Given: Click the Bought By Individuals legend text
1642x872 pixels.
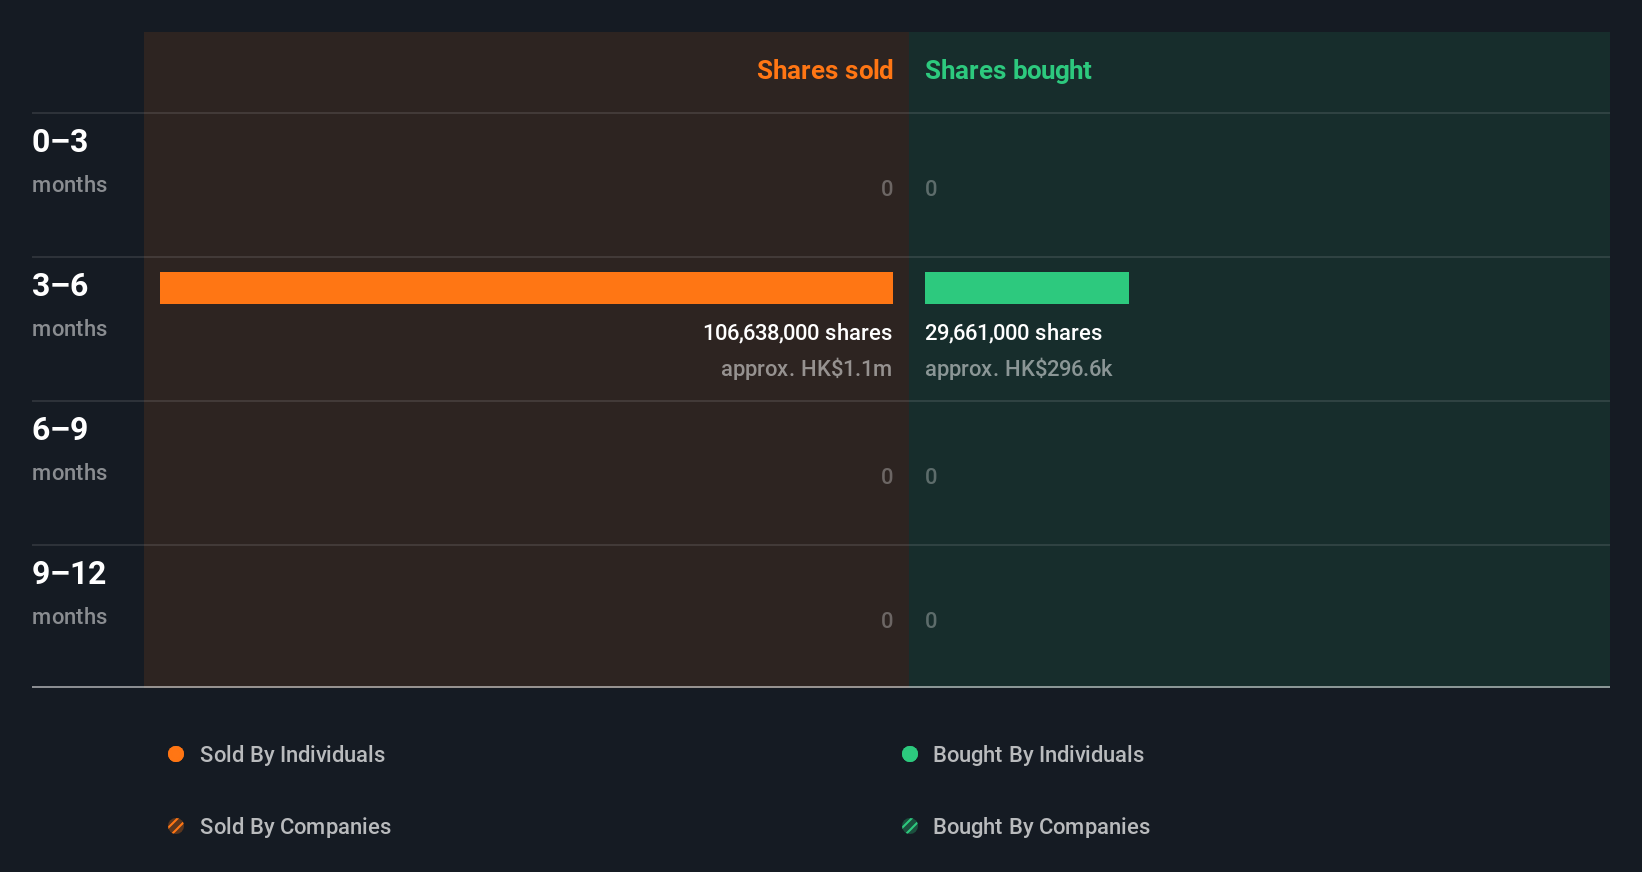Looking at the screenshot, I should point(1038,754).
